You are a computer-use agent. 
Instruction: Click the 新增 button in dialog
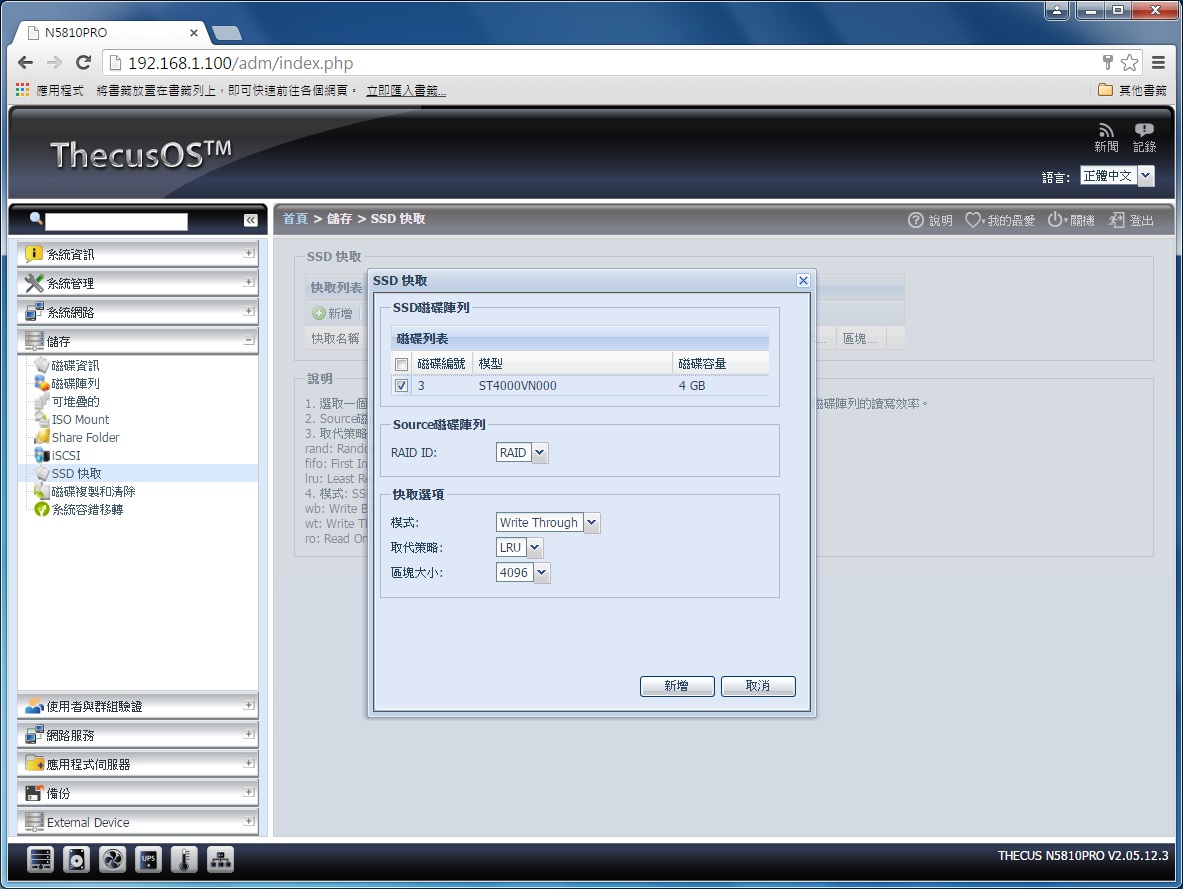click(677, 686)
